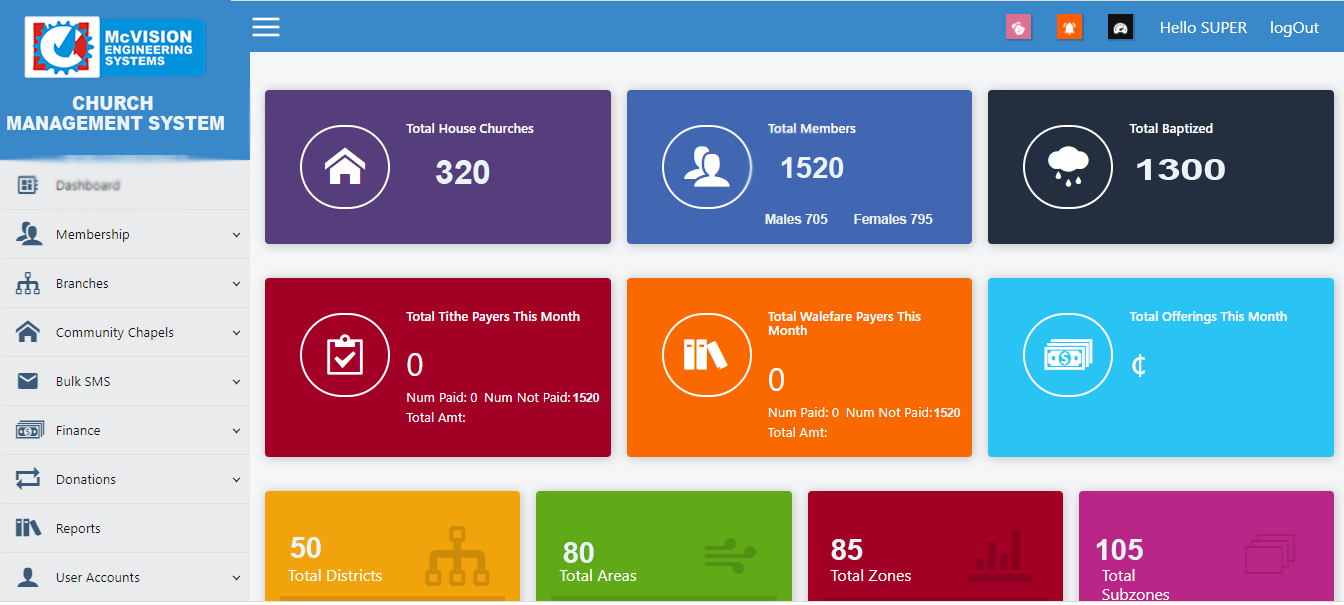Toggle the hamburger sidebar menu

266,27
